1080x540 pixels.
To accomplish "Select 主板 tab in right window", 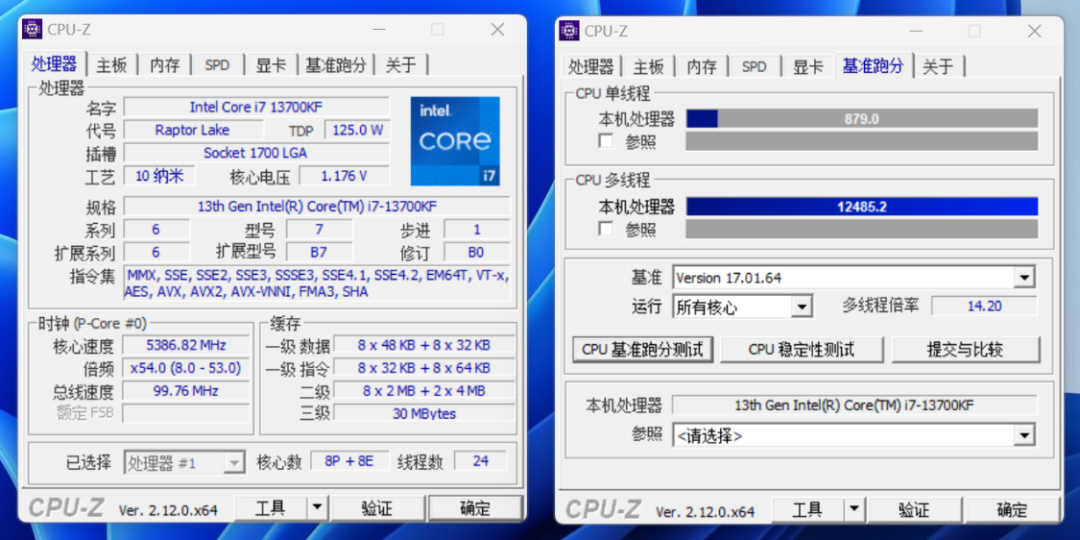I will [649, 67].
